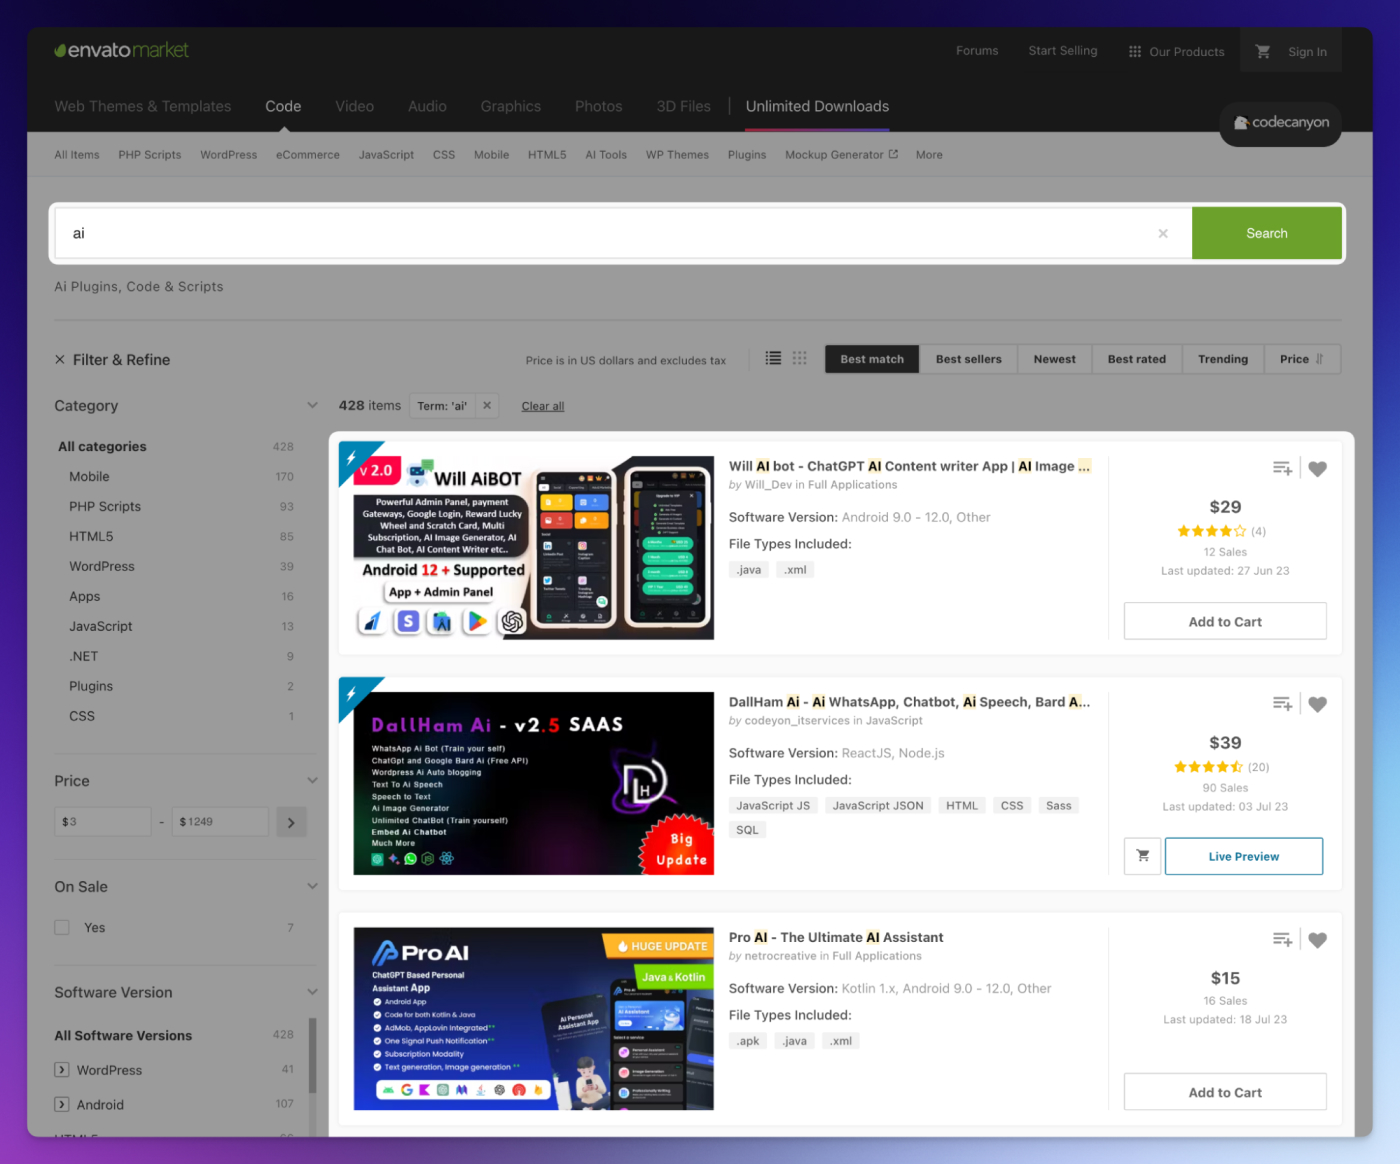1400x1165 pixels.
Task: Open Web Themes & Templates tab
Action: pos(142,106)
